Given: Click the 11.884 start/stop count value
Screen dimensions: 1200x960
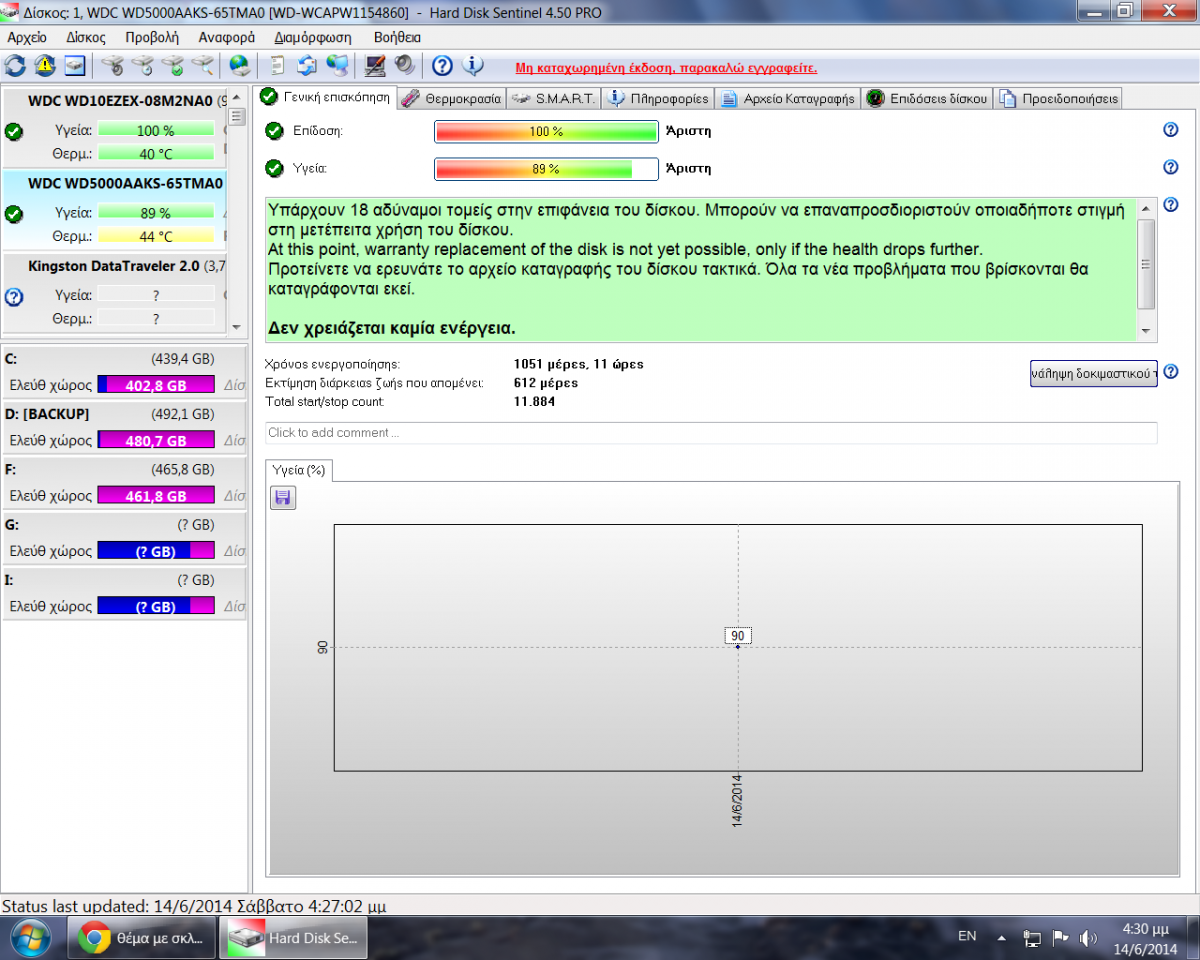Looking at the screenshot, I should pyautogui.click(x=534, y=402).
